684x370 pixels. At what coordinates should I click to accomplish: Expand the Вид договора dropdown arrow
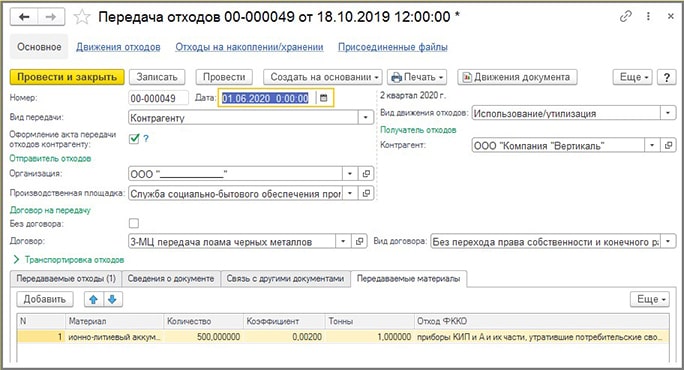[x=668, y=241]
